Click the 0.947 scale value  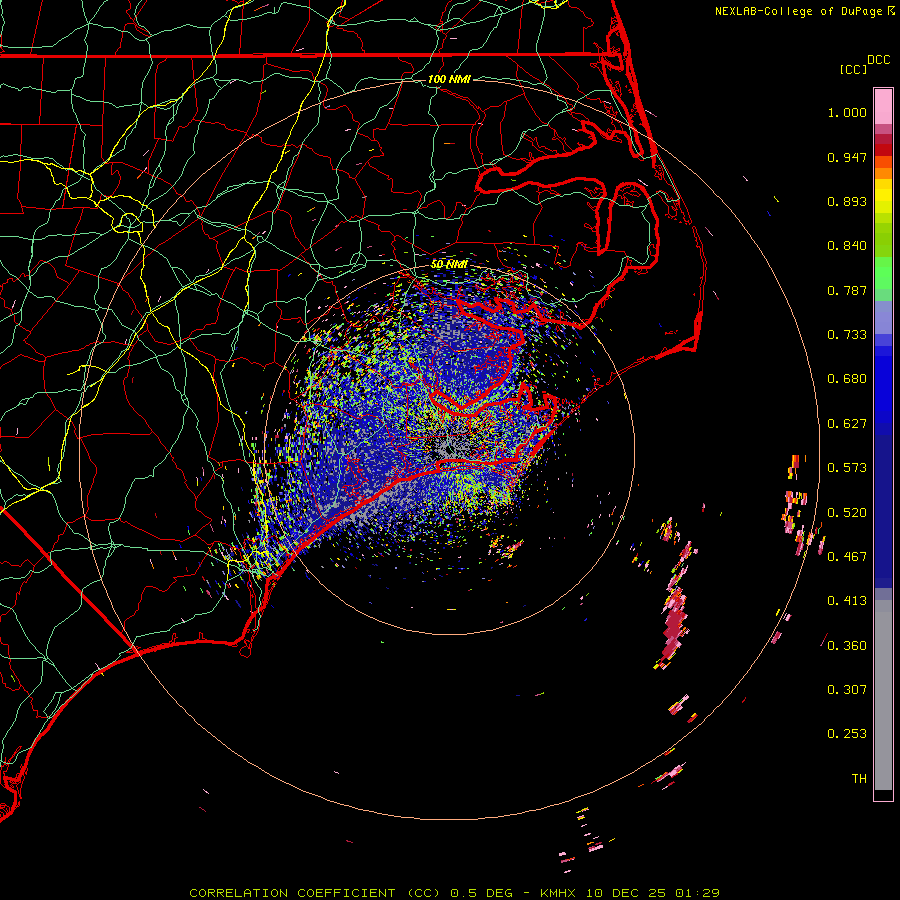847,157
